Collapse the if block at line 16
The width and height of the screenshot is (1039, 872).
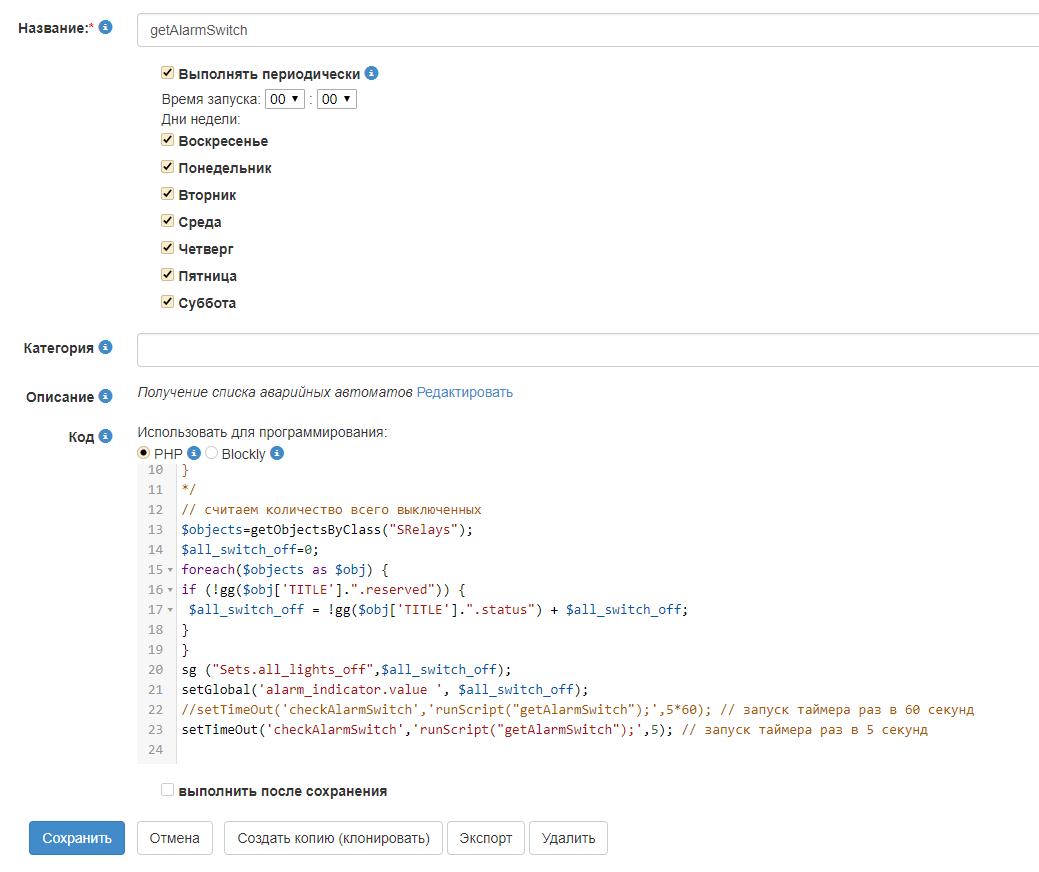click(171, 590)
